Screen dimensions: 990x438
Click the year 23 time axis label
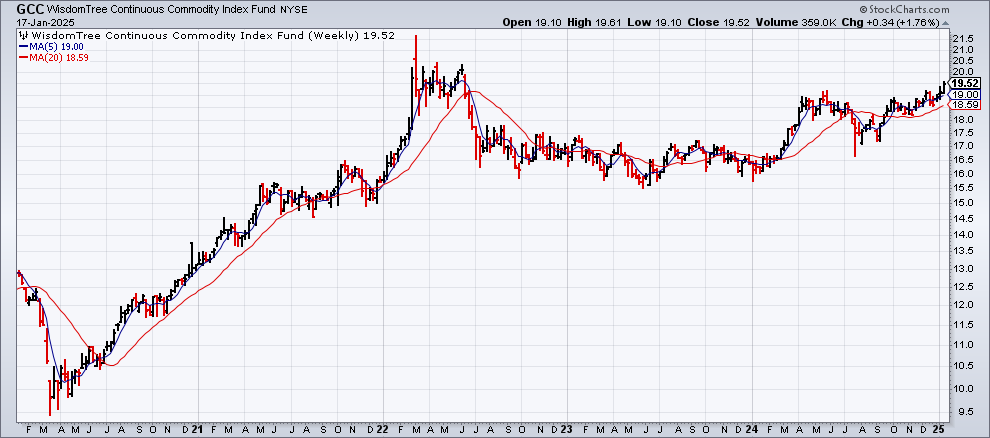(566, 429)
